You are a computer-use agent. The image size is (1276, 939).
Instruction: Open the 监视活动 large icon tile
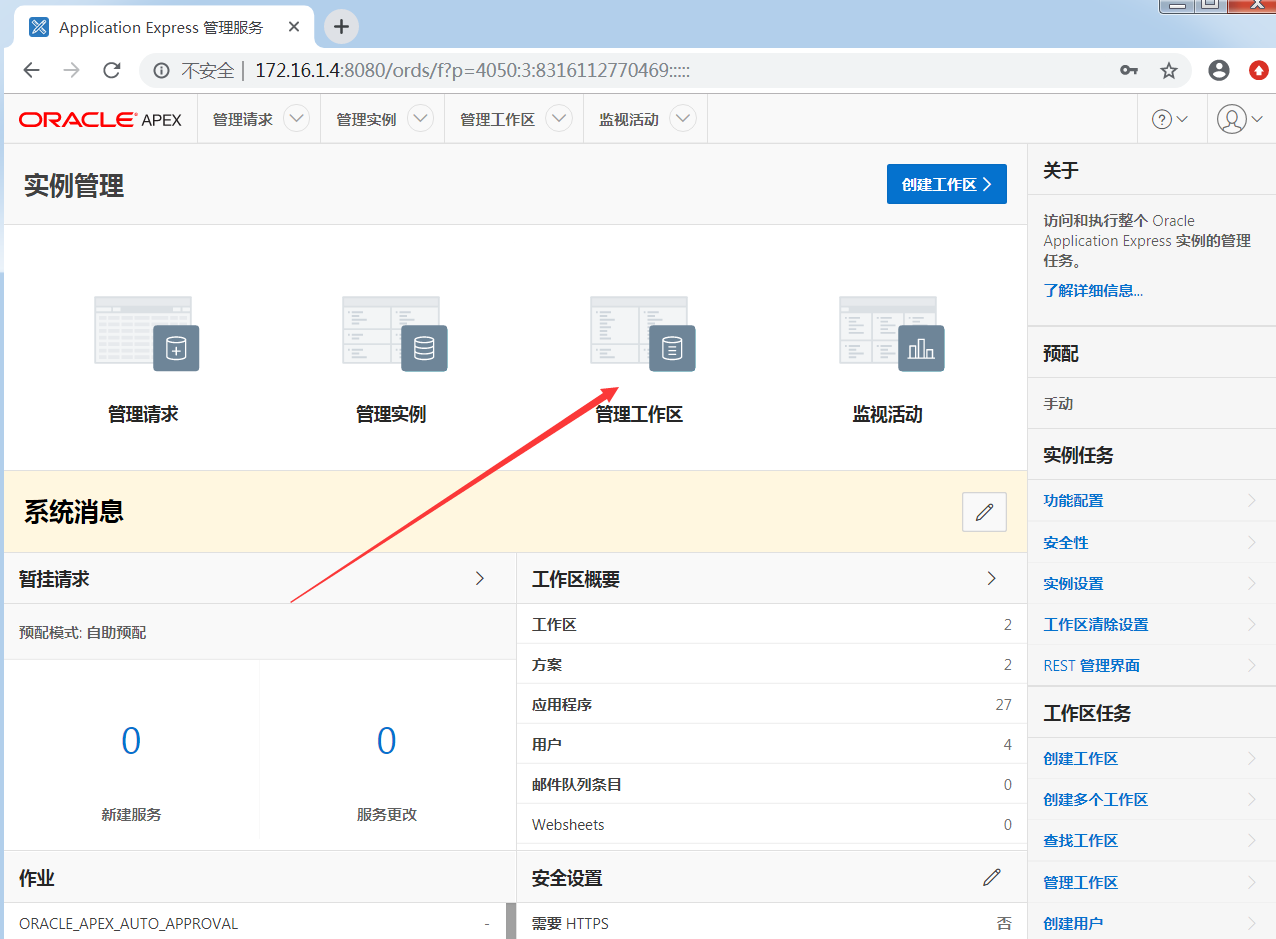click(888, 360)
